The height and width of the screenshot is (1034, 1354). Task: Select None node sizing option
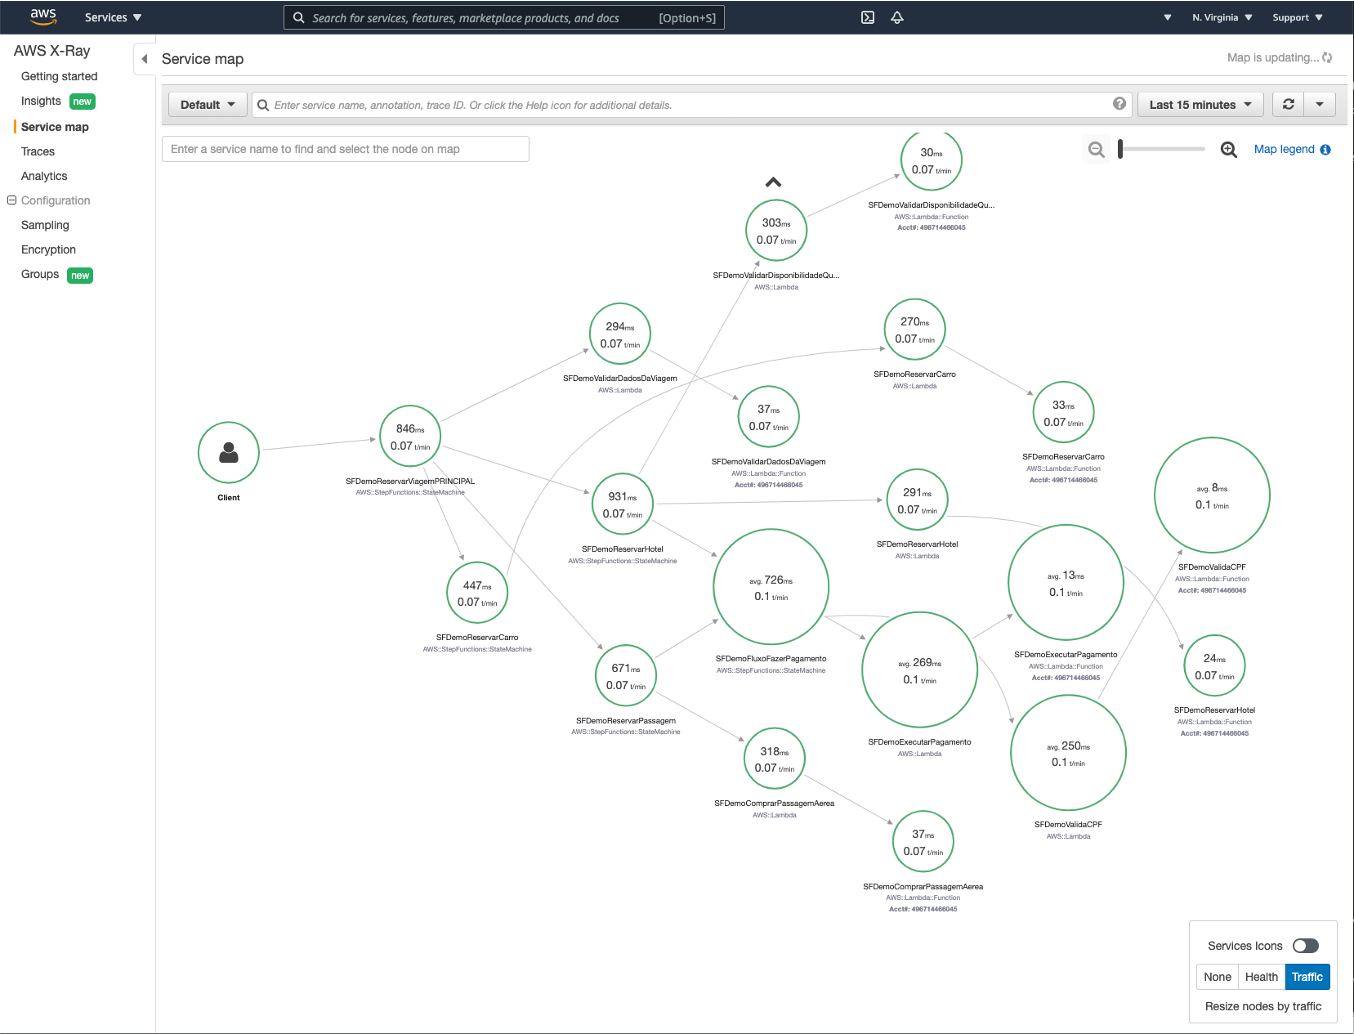click(1217, 977)
